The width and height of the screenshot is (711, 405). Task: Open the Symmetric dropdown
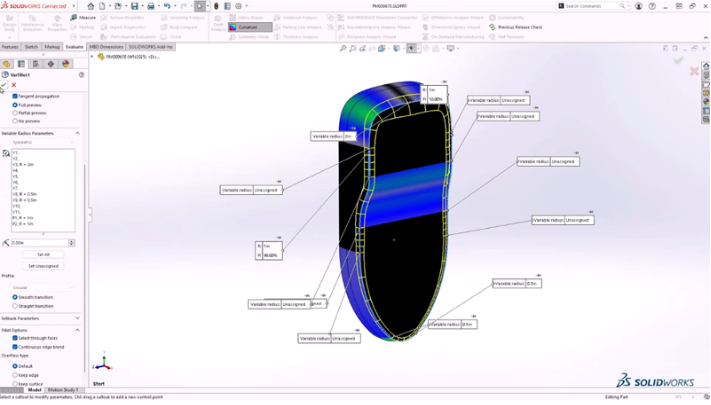(x=43, y=142)
